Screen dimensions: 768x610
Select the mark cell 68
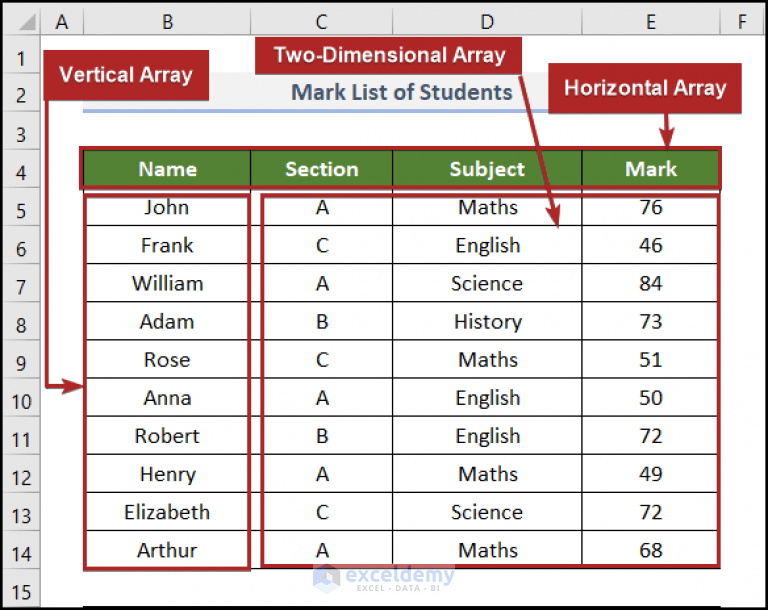click(x=650, y=550)
